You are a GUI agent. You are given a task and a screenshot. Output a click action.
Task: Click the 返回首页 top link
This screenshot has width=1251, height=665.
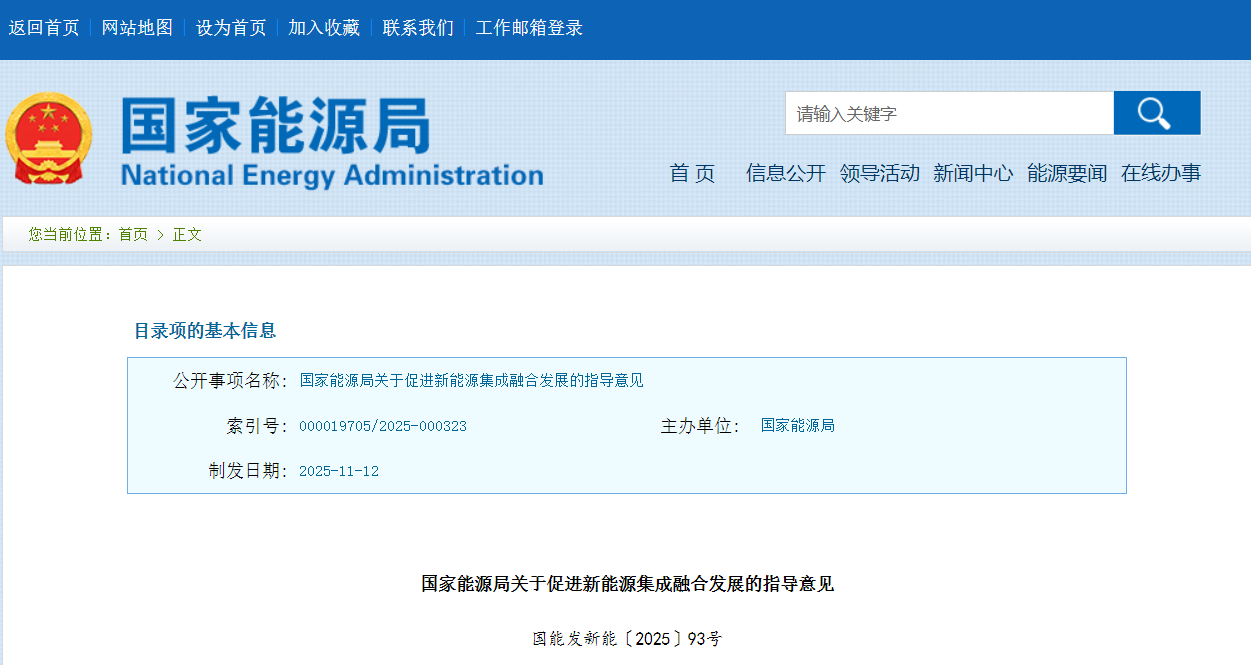44,28
